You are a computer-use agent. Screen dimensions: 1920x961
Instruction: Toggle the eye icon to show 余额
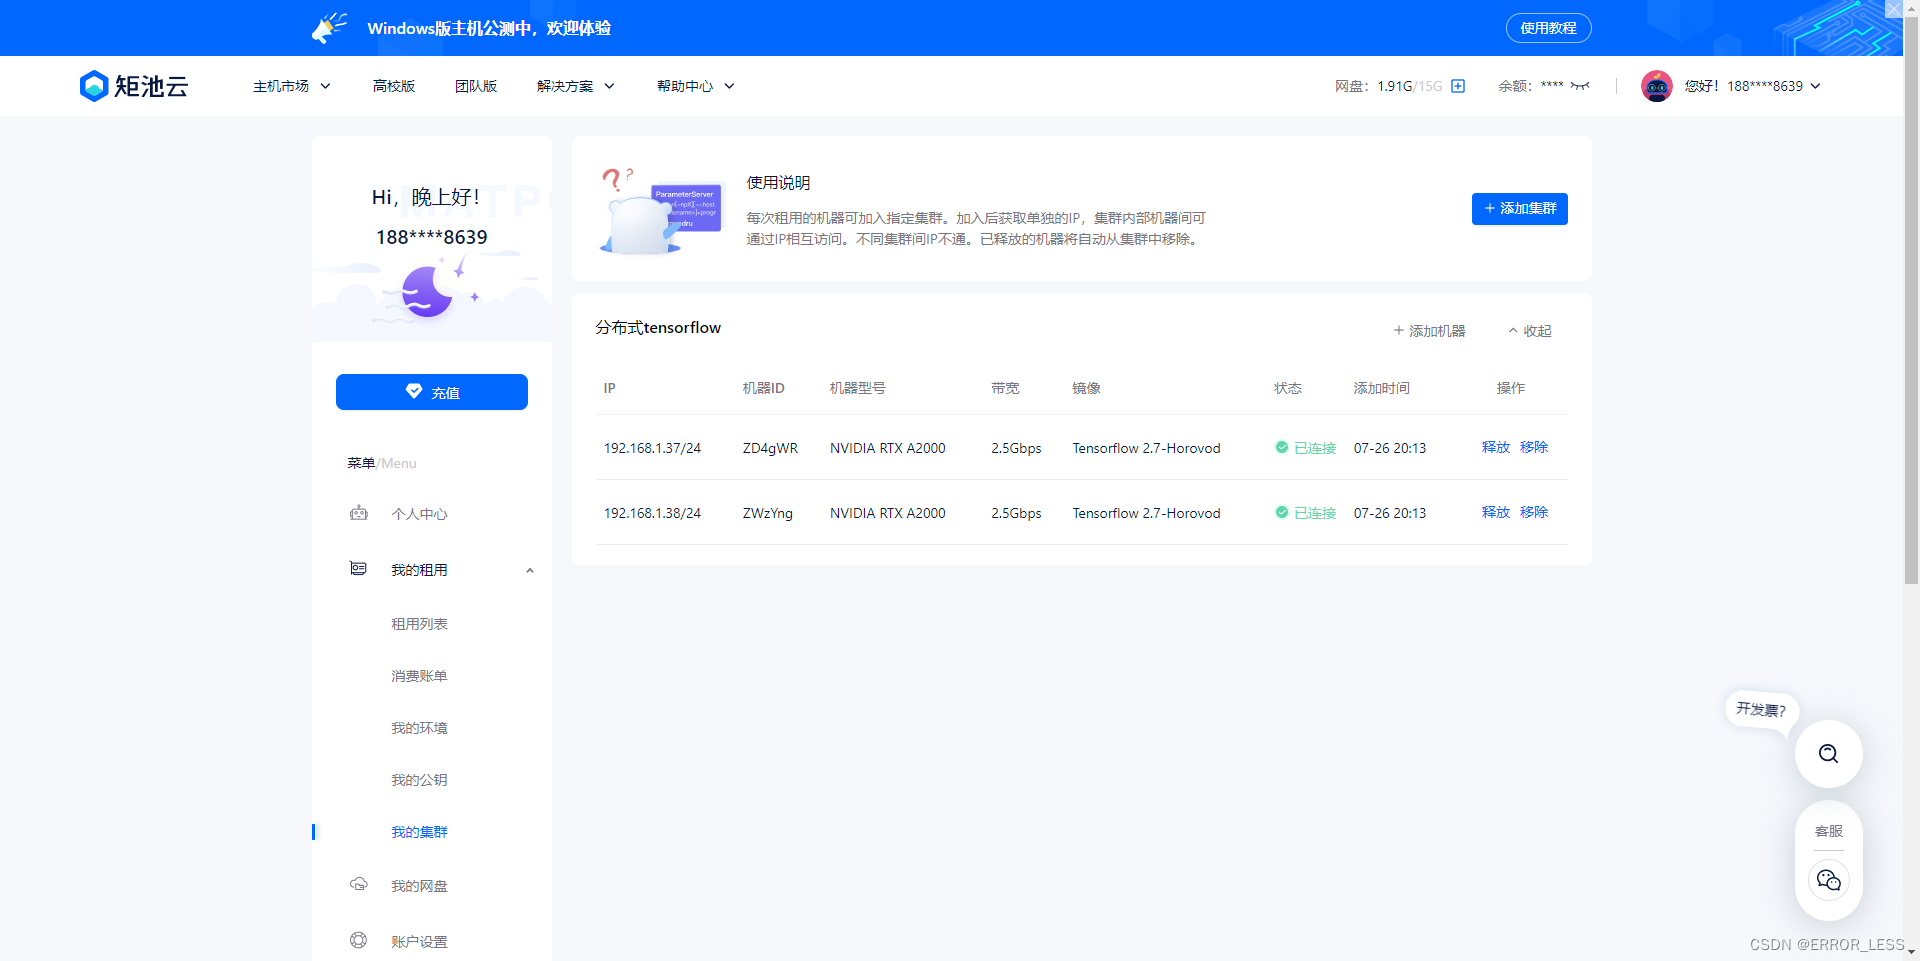(1576, 86)
